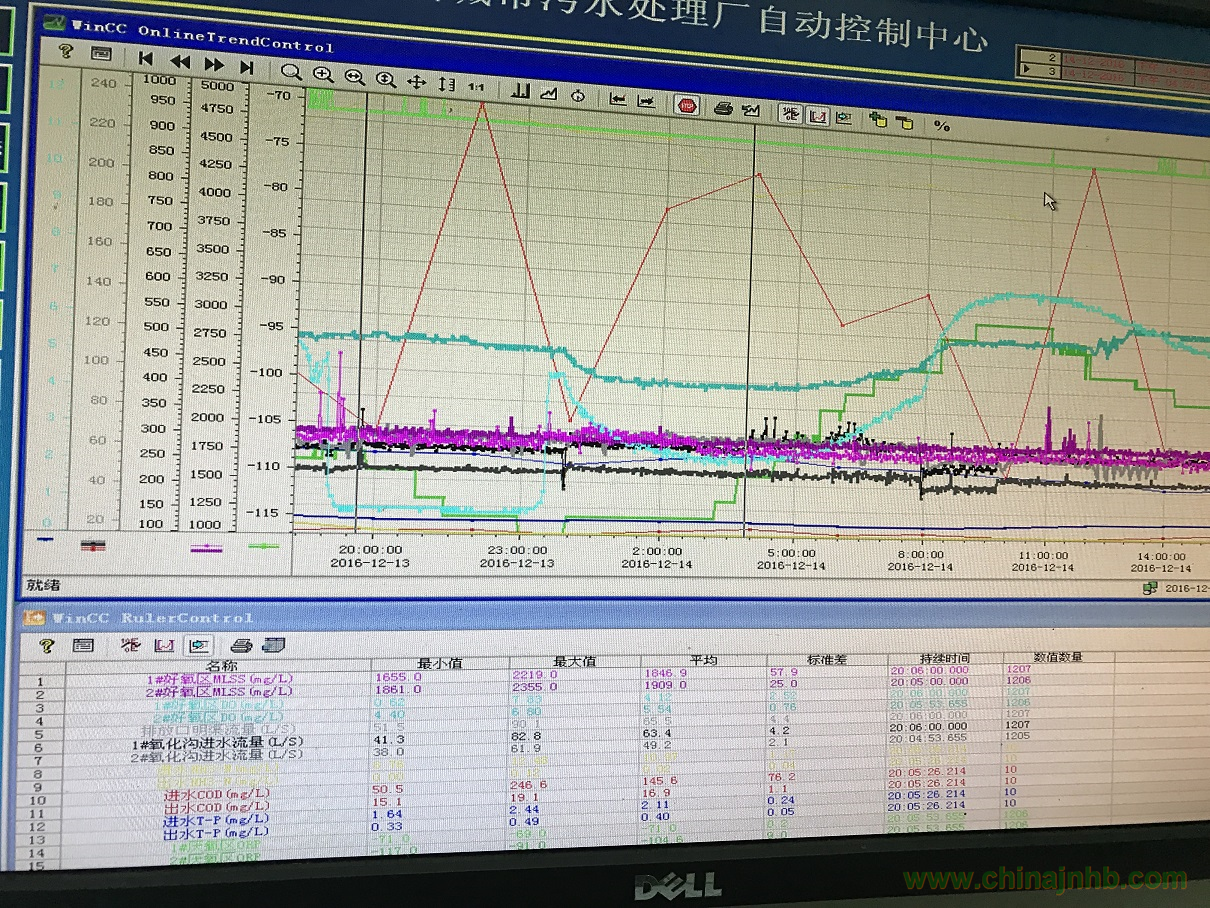1210x908 pixels.
Task: Click the 持续时间 column header
Action: [946, 658]
